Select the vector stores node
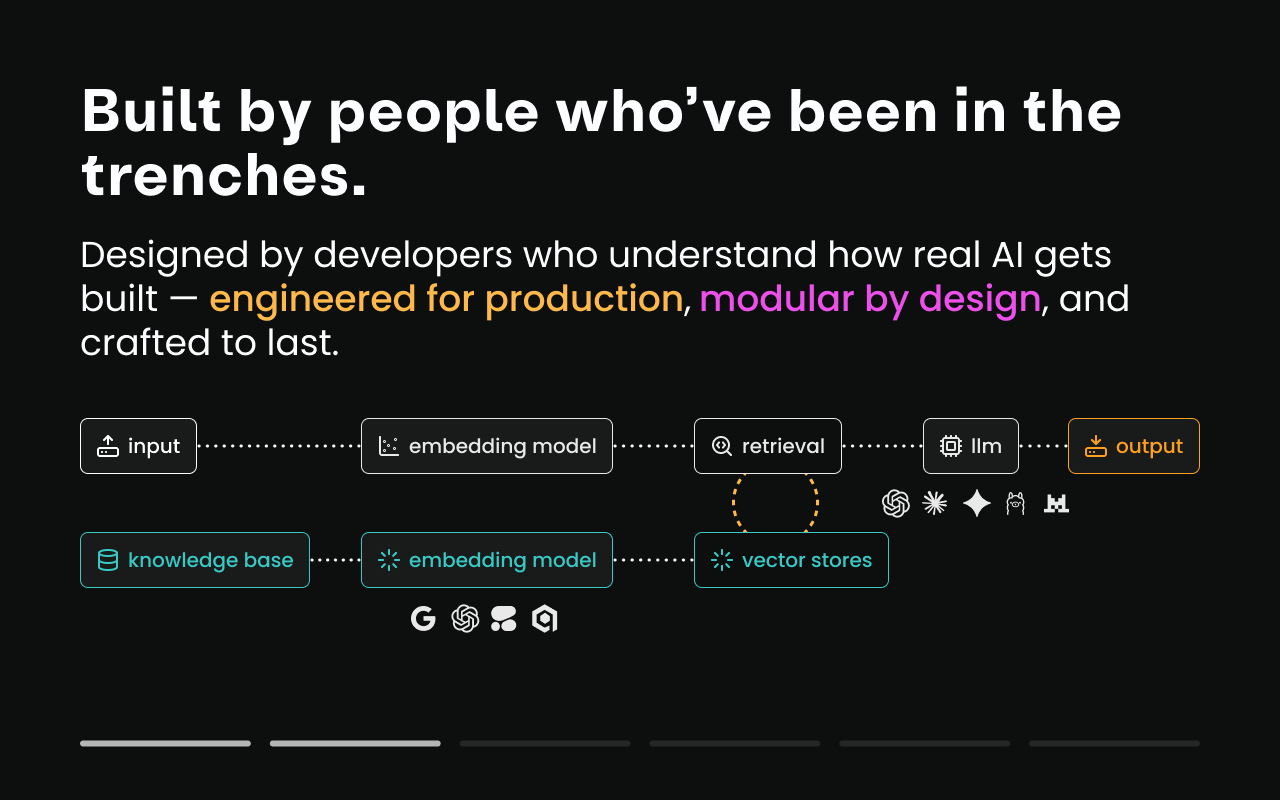The width and height of the screenshot is (1280, 800). (791, 560)
